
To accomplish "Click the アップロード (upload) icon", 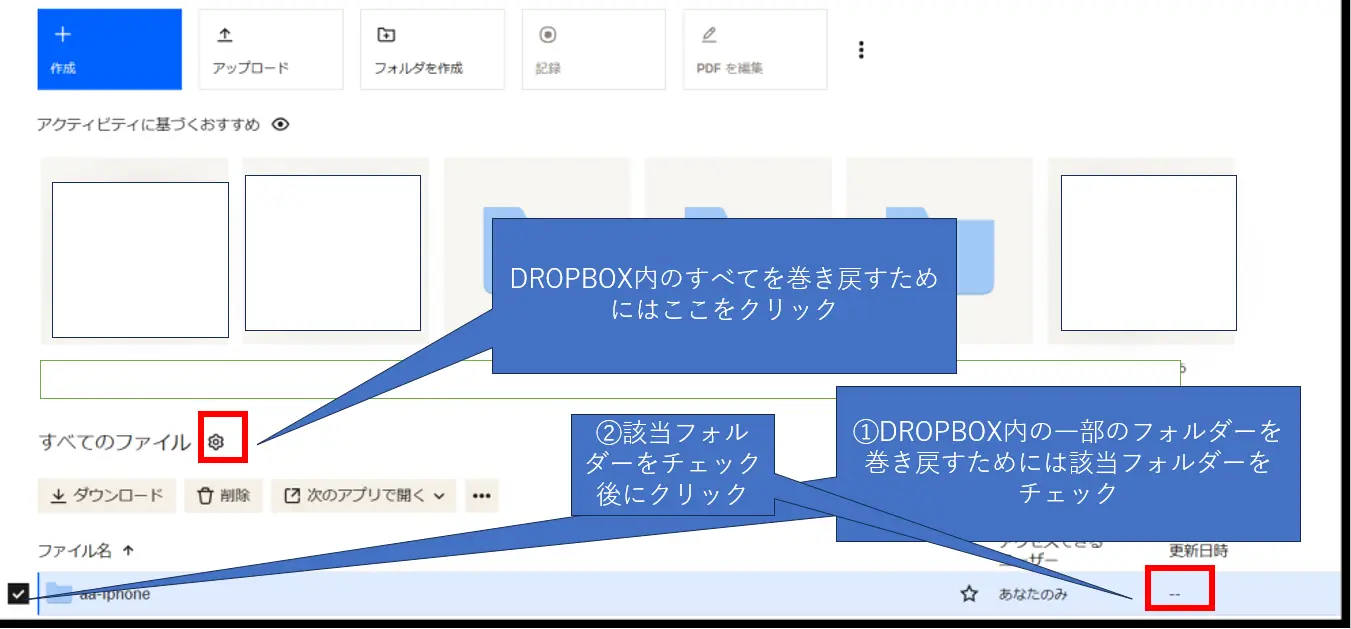I will tap(224, 36).
